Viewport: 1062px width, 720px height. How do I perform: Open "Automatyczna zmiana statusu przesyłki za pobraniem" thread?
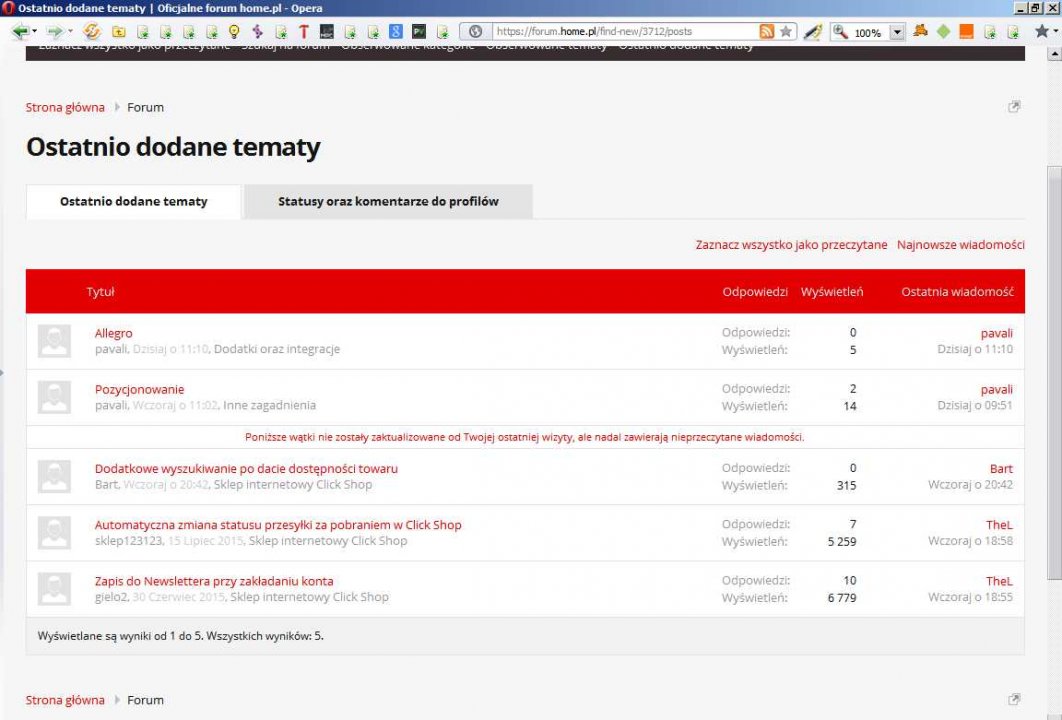[278, 525]
